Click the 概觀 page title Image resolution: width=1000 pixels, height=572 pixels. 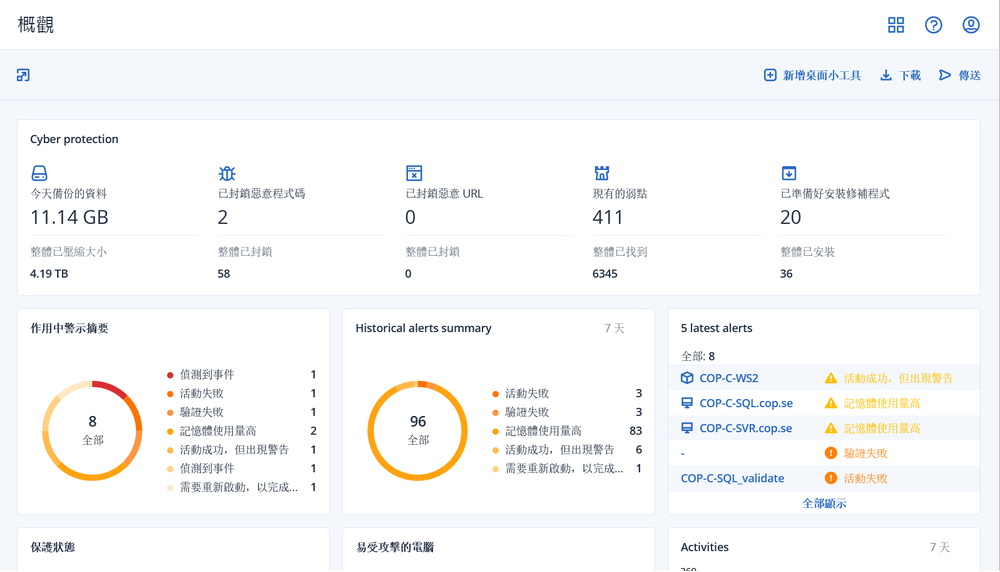pos(36,25)
